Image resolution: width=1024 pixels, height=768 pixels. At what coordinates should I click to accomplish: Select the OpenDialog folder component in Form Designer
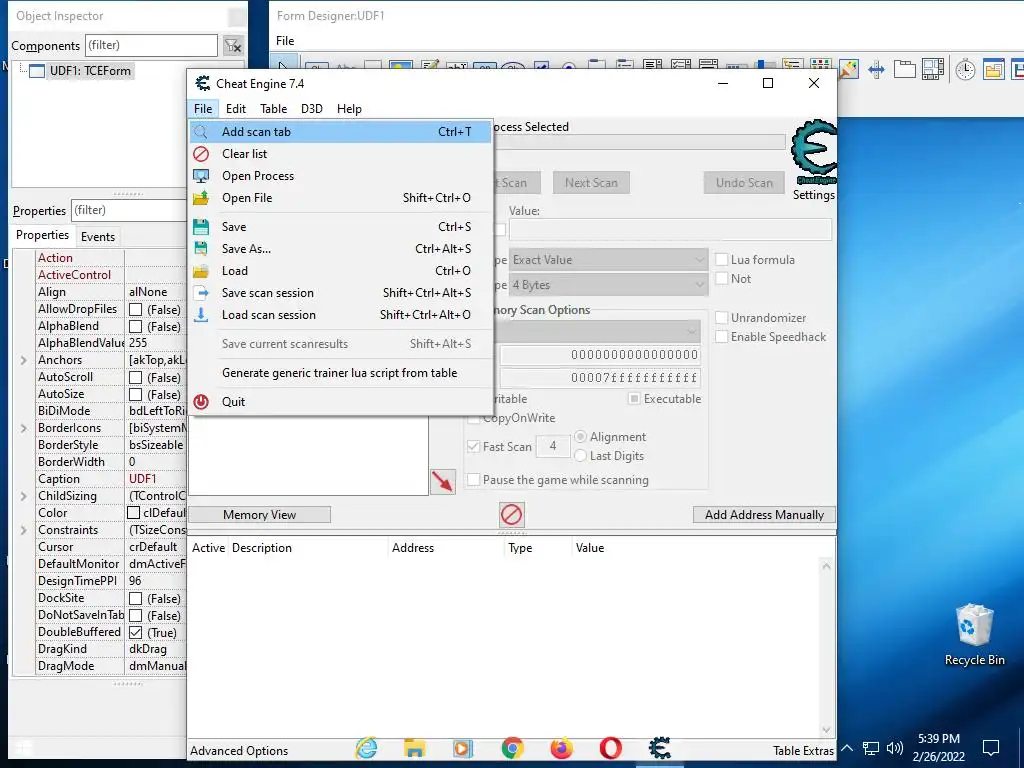tap(993, 69)
